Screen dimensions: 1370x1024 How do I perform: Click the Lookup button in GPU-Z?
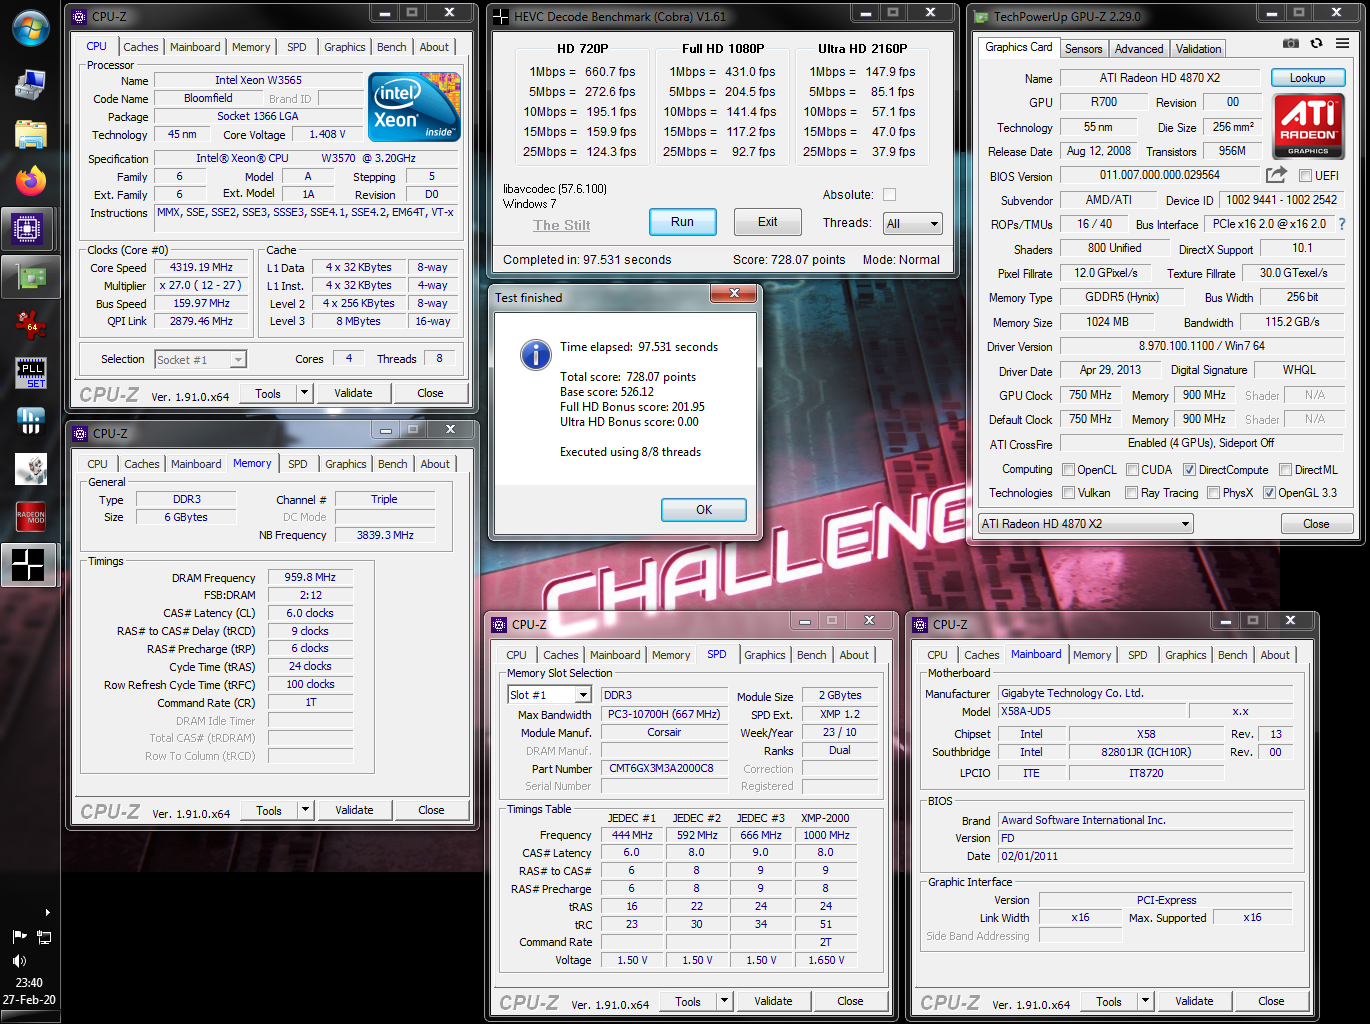pos(1307,78)
